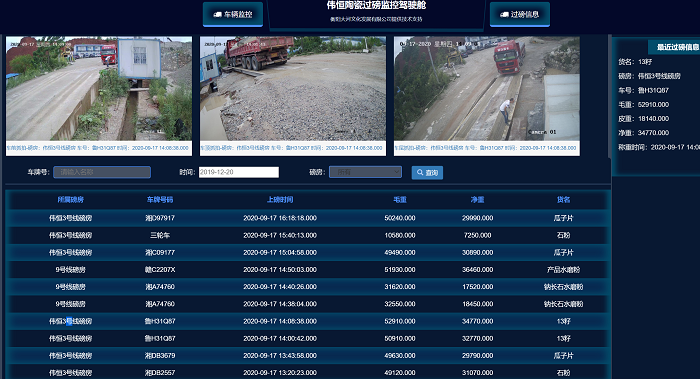
Task: Click the 上磅时间 column header
Action: (x=280, y=200)
